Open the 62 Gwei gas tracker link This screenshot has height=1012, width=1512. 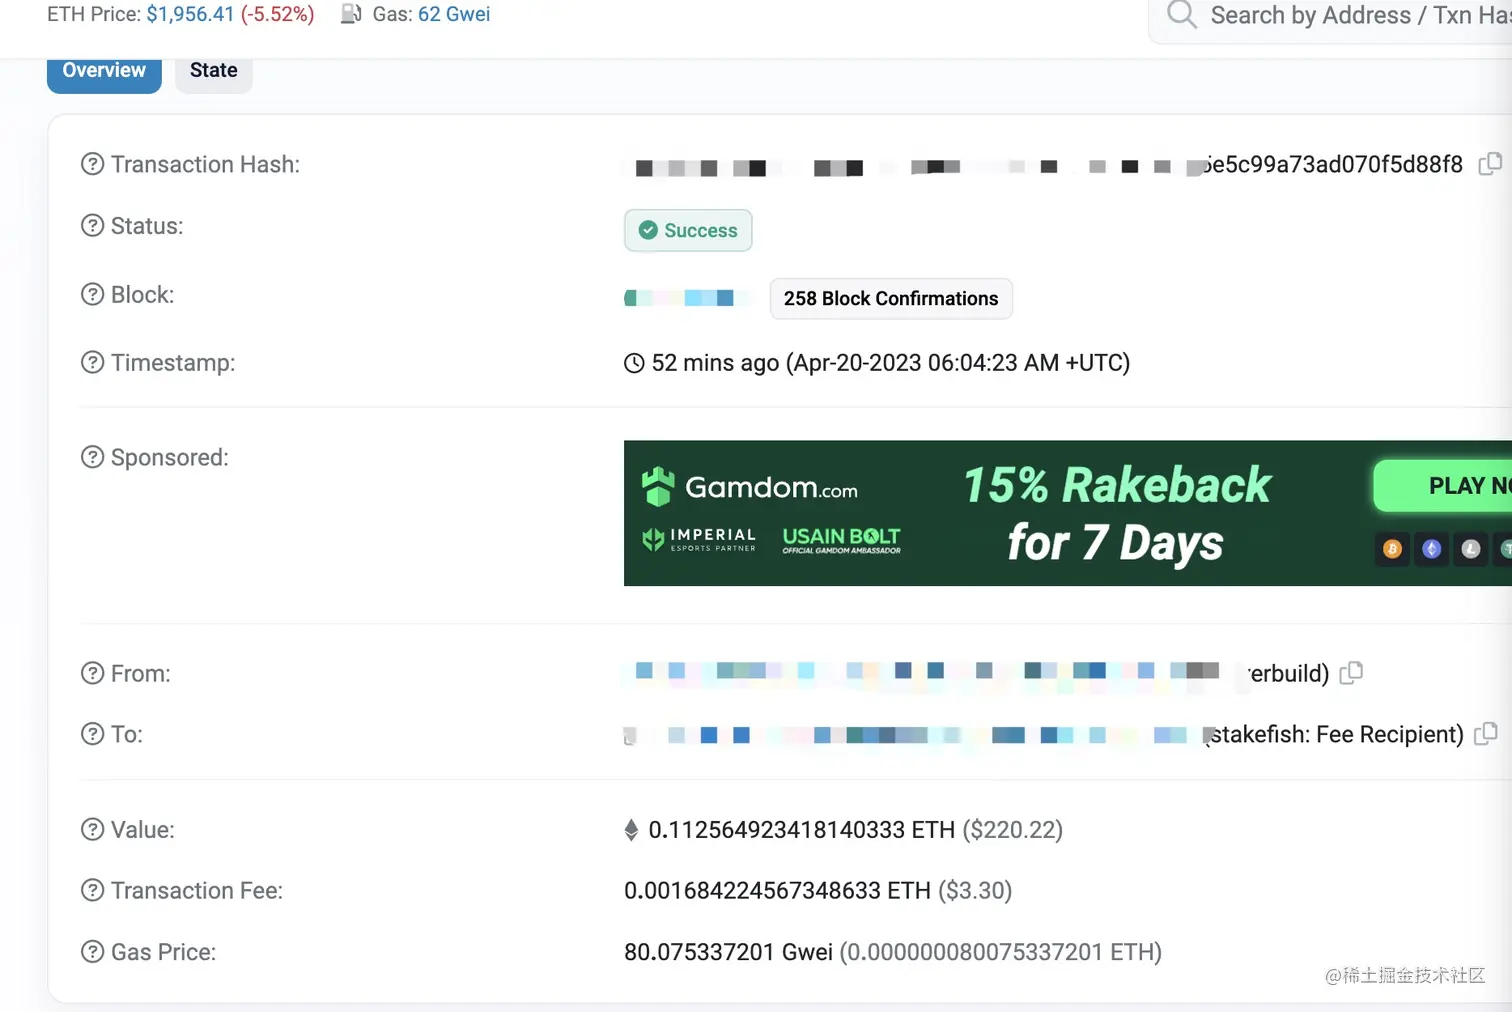click(454, 14)
